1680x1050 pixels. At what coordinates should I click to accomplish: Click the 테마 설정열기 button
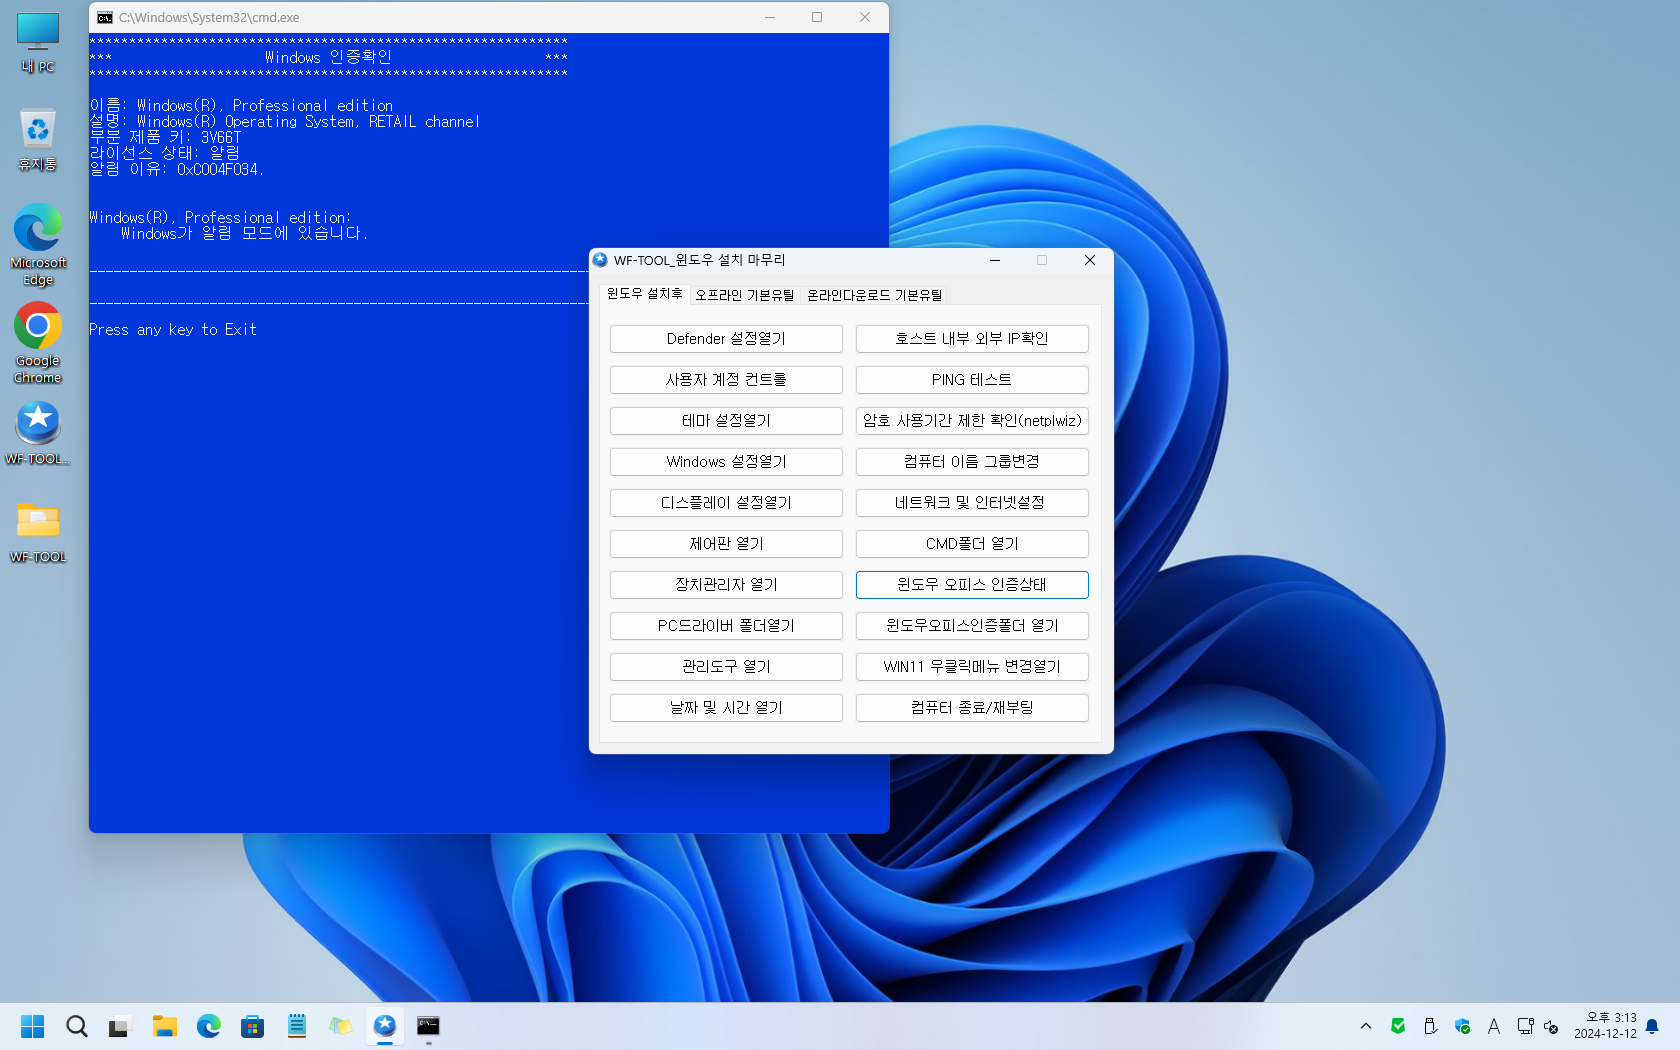pos(726,421)
